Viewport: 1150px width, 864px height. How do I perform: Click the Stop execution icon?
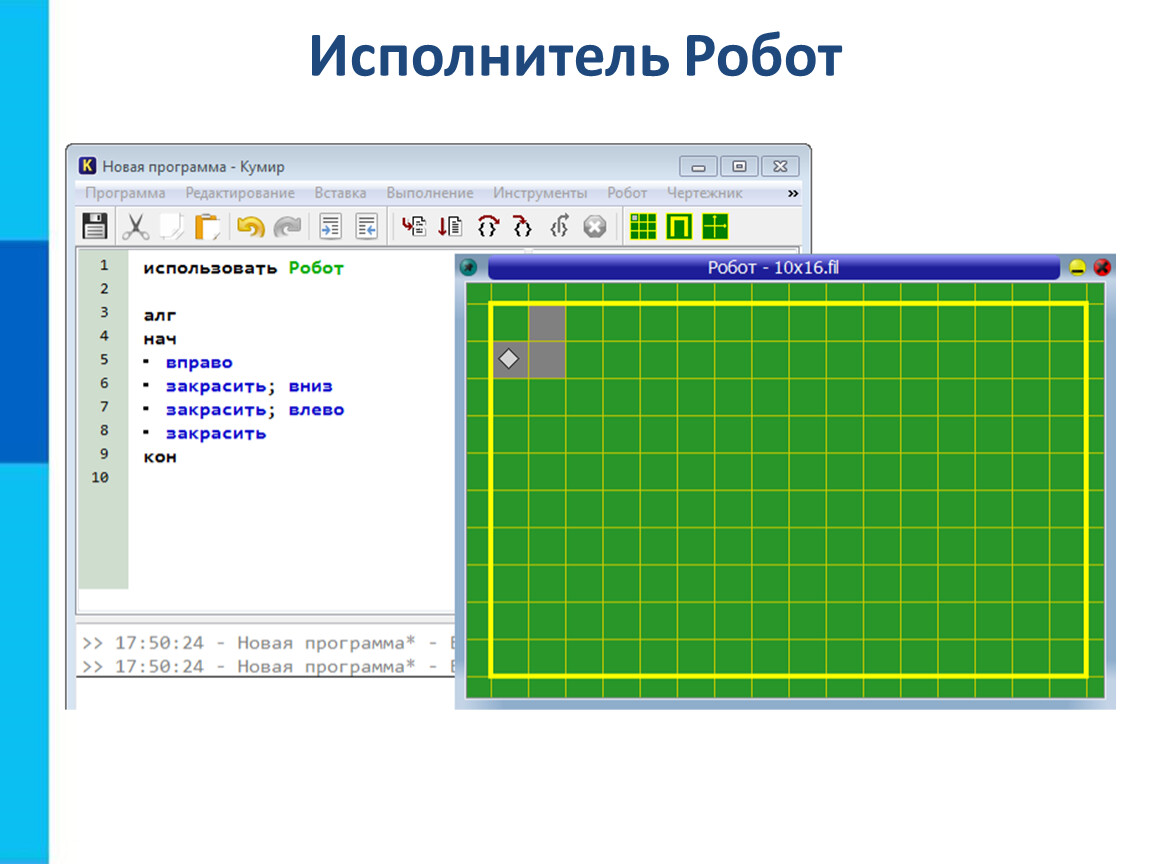pyautogui.click(x=595, y=227)
